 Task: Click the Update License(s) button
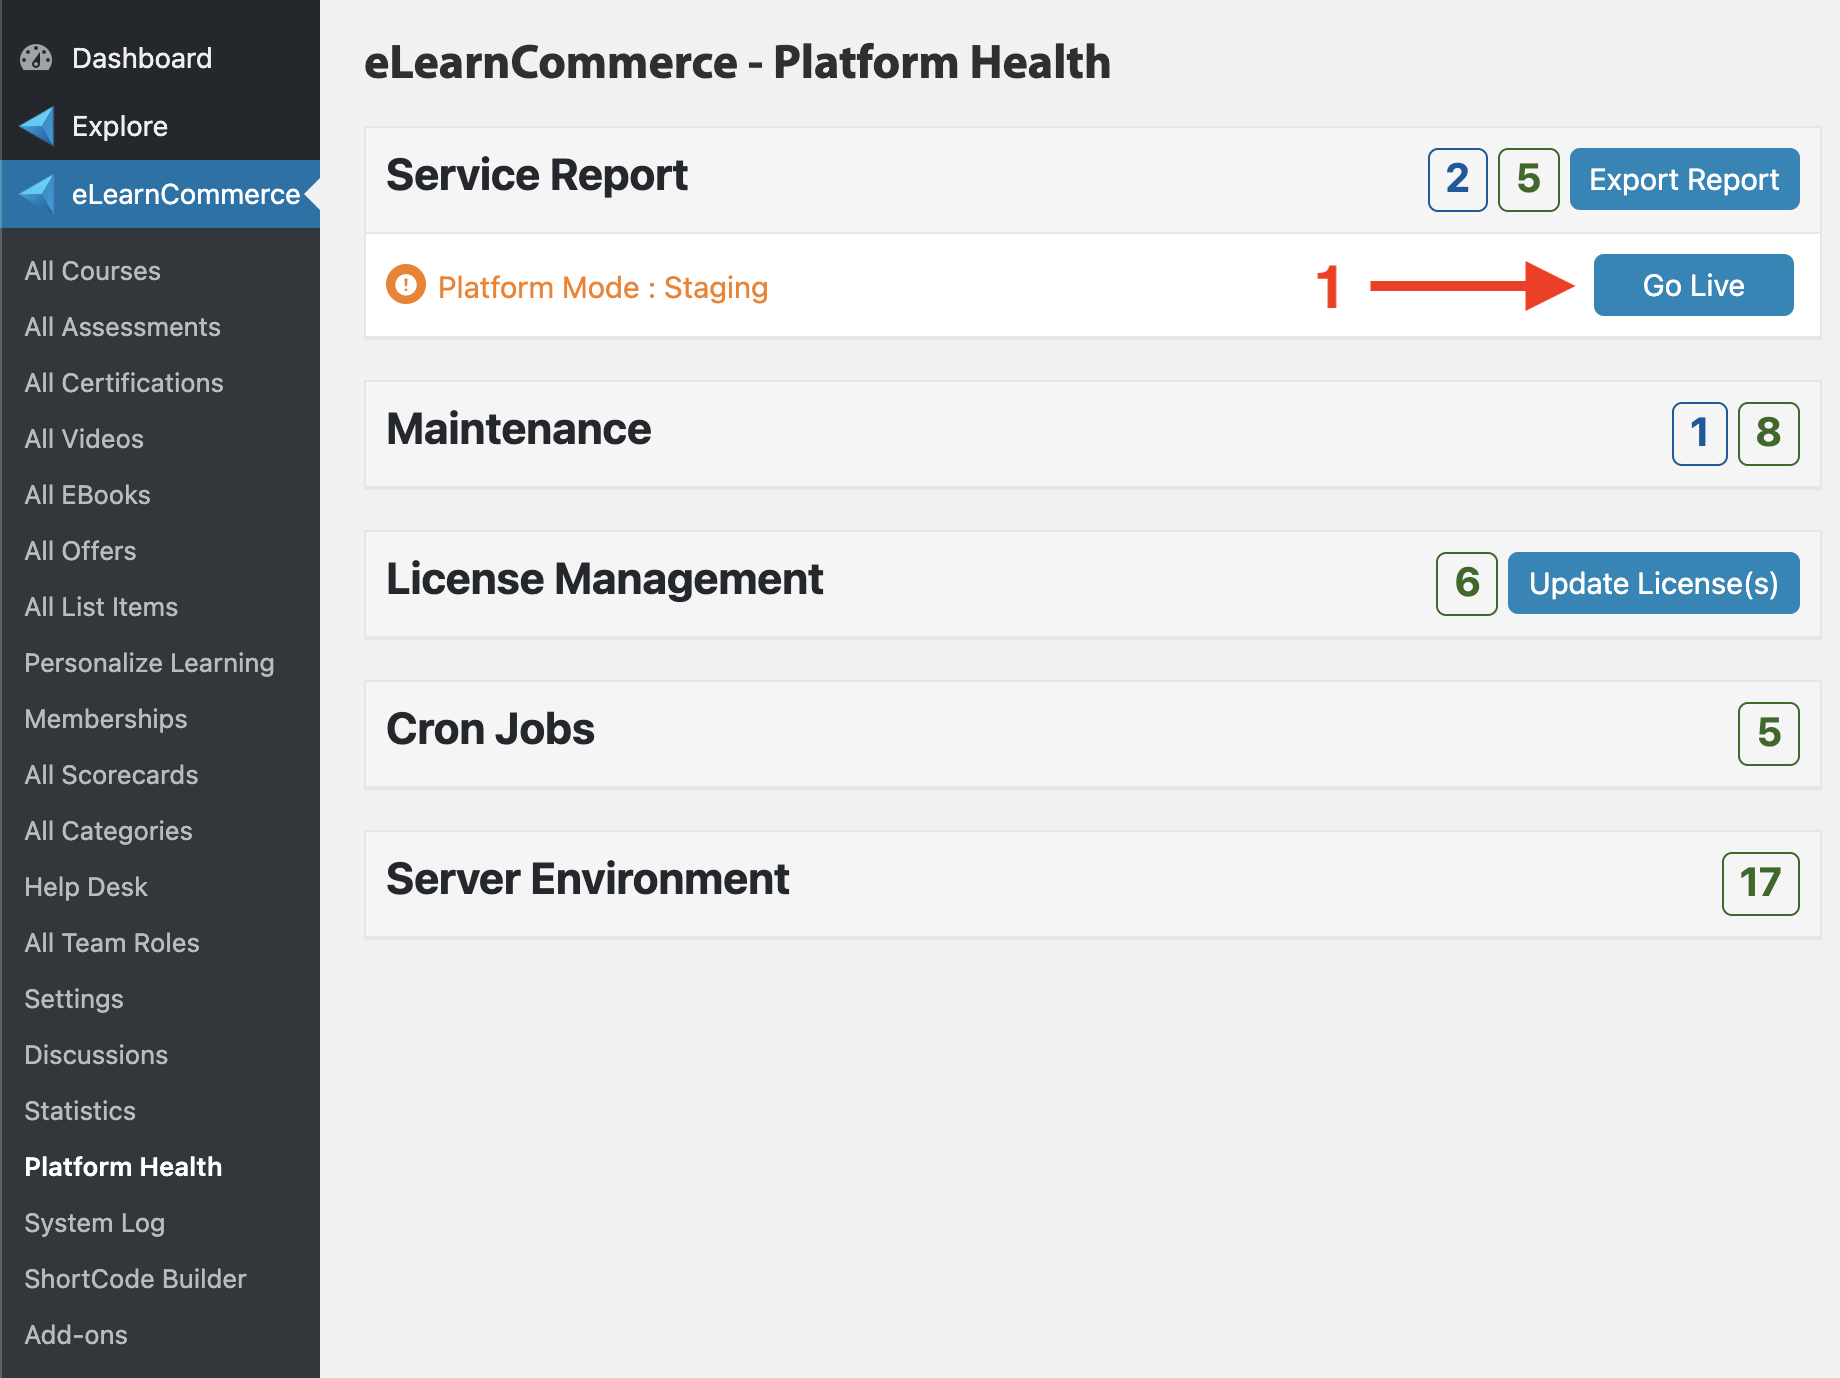1654,583
